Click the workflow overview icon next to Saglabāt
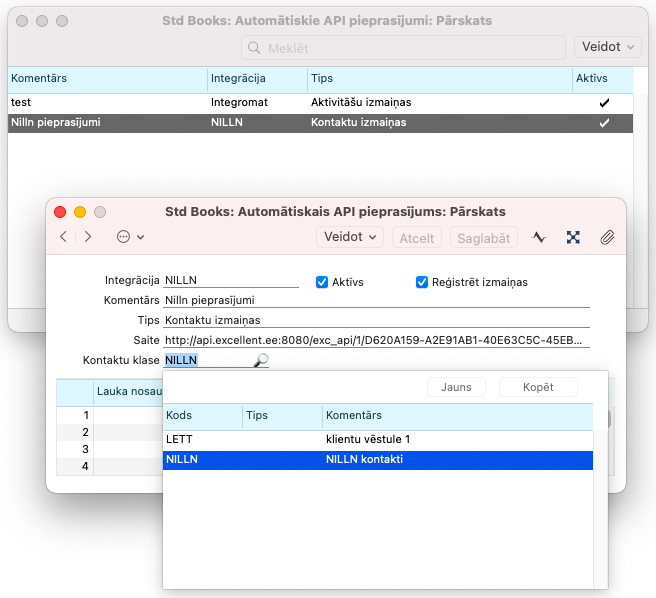This screenshot has height=598, width=656. tap(573, 237)
